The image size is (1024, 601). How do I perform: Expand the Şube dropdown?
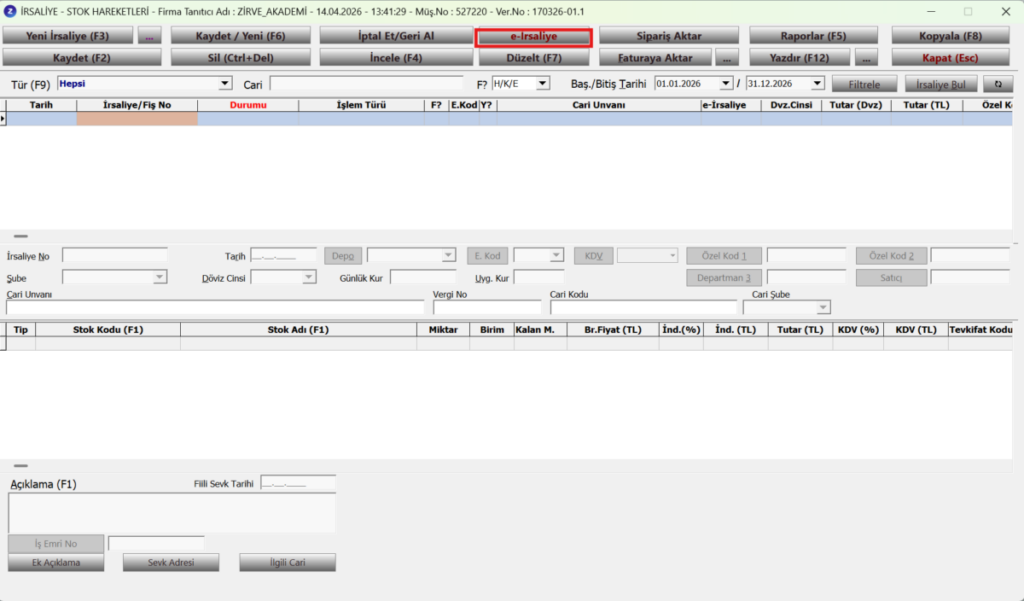click(159, 278)
